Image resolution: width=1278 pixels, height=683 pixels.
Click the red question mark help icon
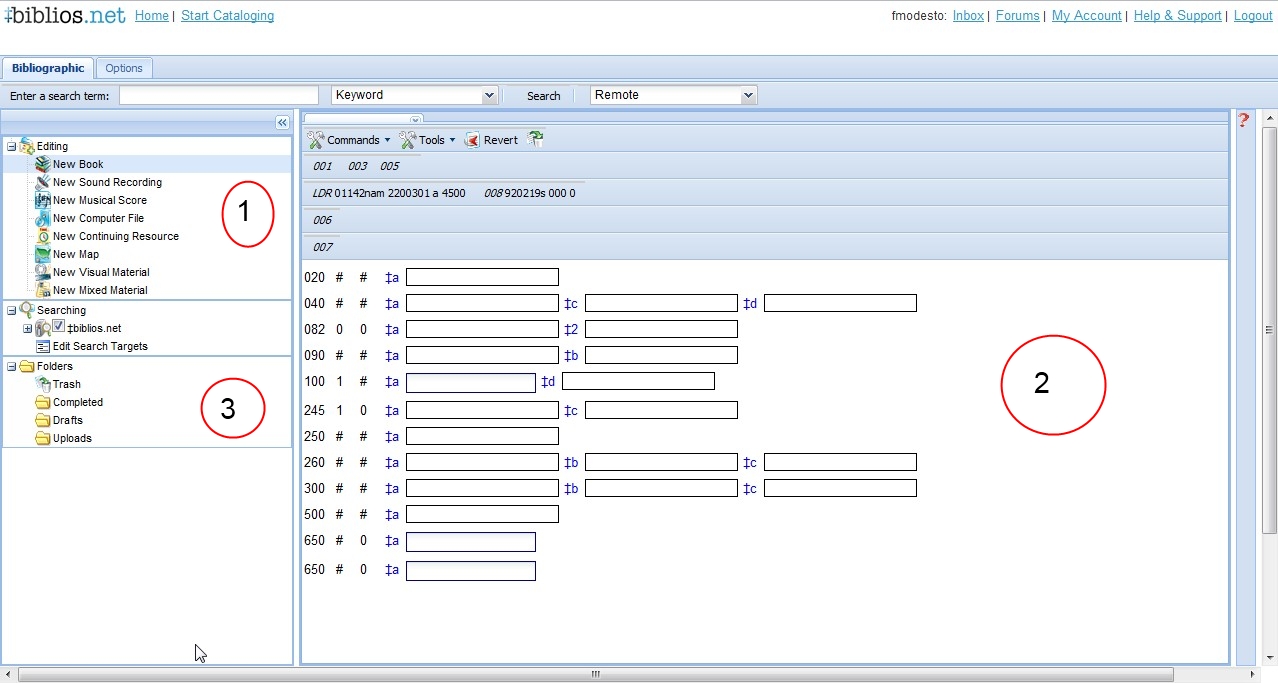click(x=1244, y=120)
